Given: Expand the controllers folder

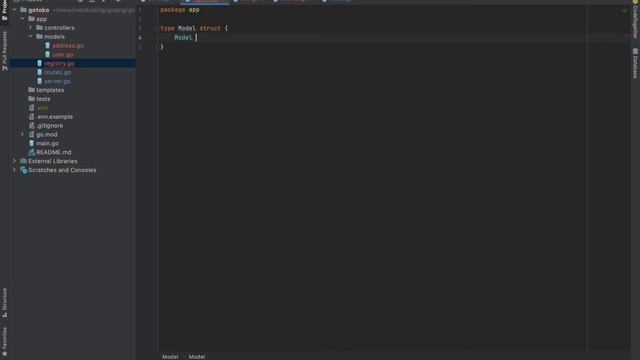Looking at the screenshot, I should [31, 28].
